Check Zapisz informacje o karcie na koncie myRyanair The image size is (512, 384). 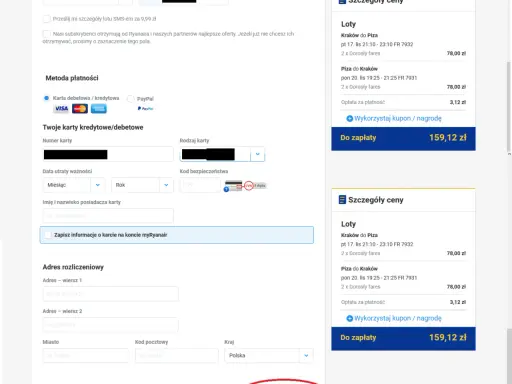coord(48,235)
